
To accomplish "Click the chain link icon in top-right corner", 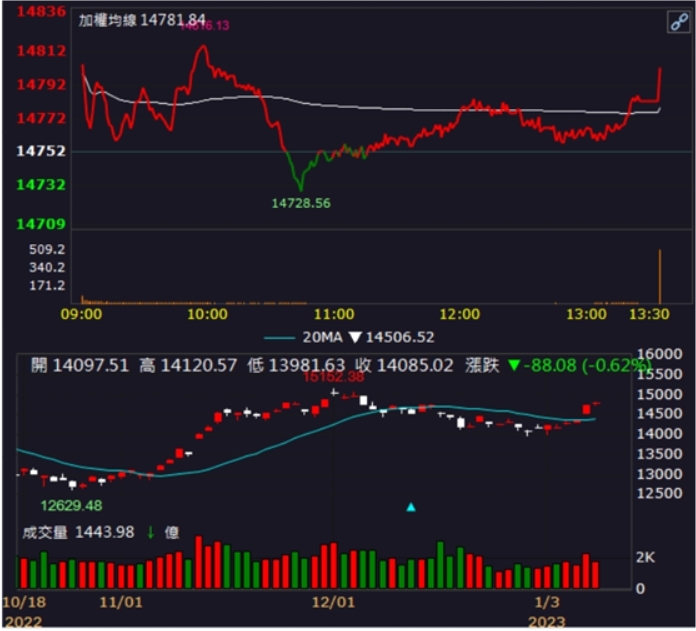I will click(x=678, y=24).
